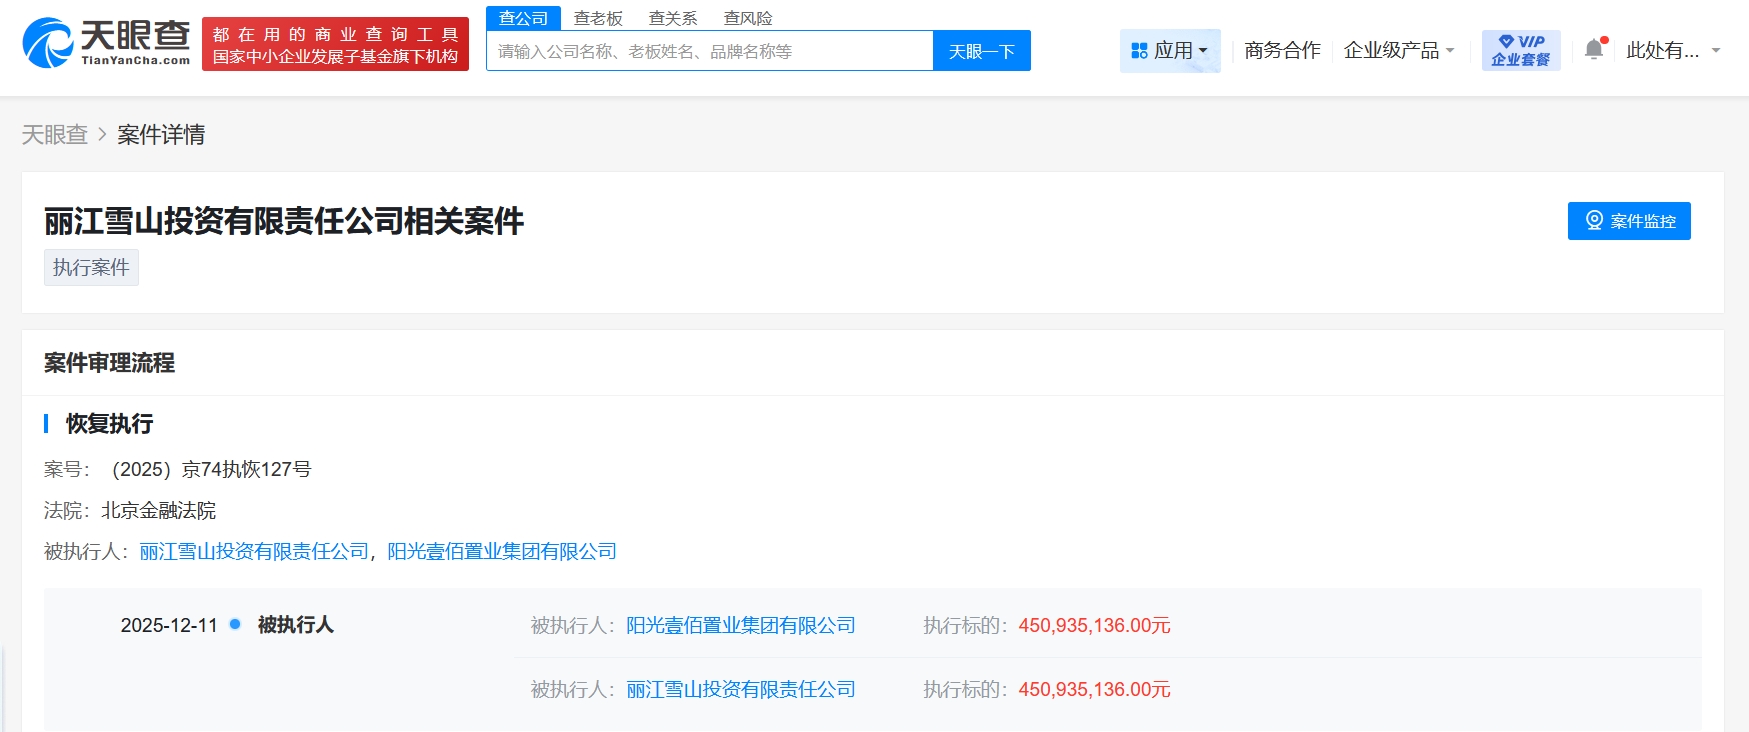1749x732 pixels.
Task: Switch to the 查老板 tab
Action: [598, 18]
